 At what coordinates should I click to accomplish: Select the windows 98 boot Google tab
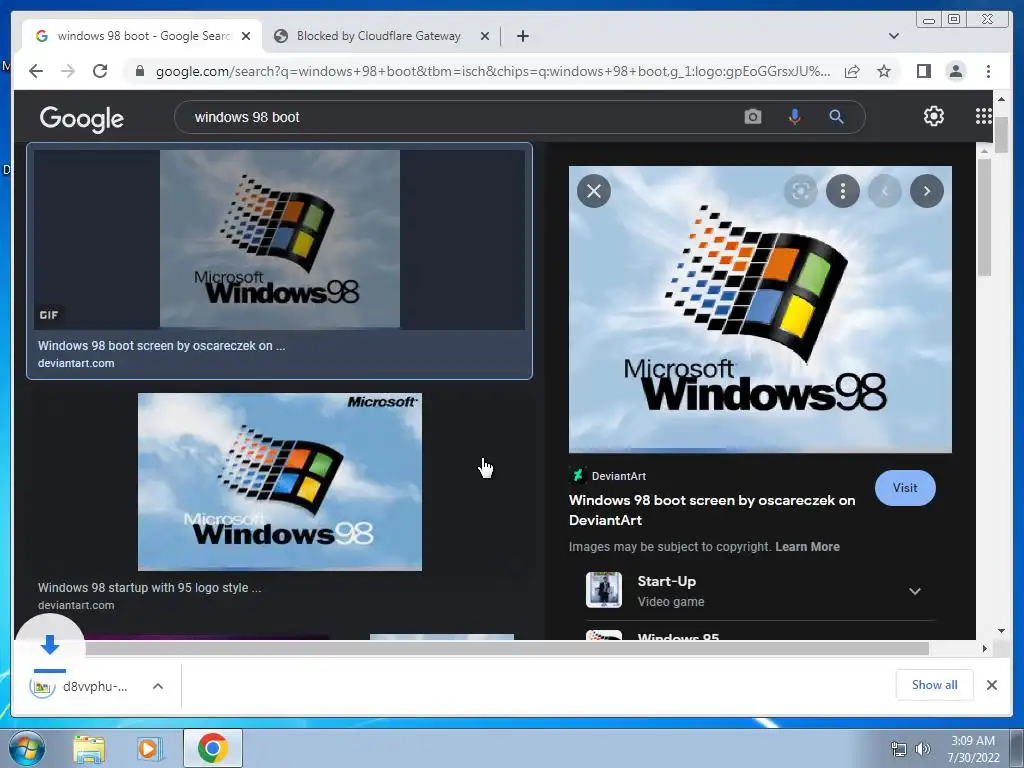(142, 36)
